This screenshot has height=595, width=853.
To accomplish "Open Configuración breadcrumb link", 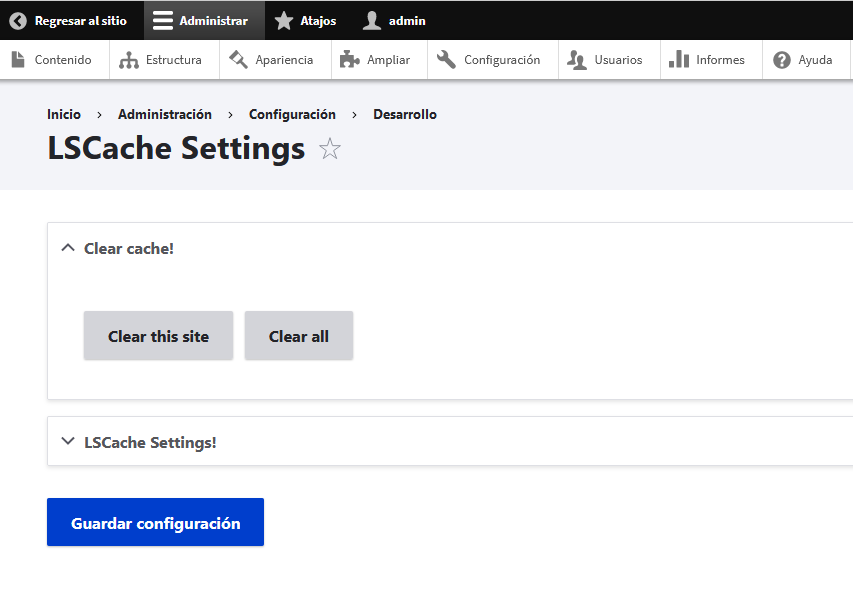I will [292, 115].
